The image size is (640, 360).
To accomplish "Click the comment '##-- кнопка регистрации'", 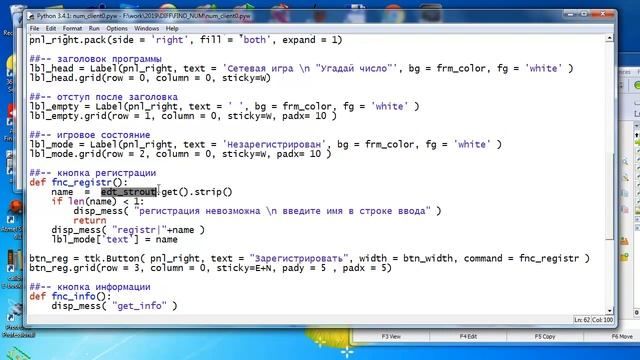I will [x=93, y=173].
